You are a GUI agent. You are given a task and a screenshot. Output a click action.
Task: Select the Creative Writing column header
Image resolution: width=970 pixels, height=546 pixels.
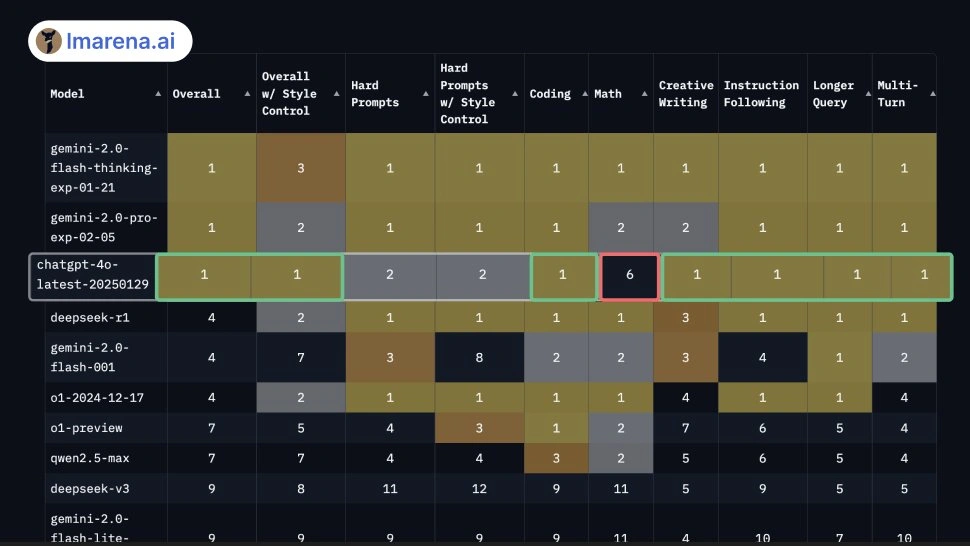[x=685, y=94]
